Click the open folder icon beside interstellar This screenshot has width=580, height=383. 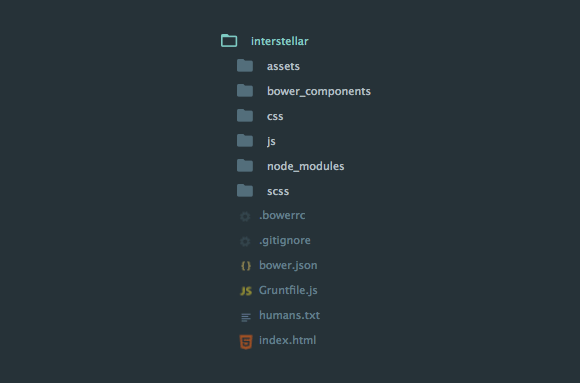pyautogui.click(x=229, y=41)
